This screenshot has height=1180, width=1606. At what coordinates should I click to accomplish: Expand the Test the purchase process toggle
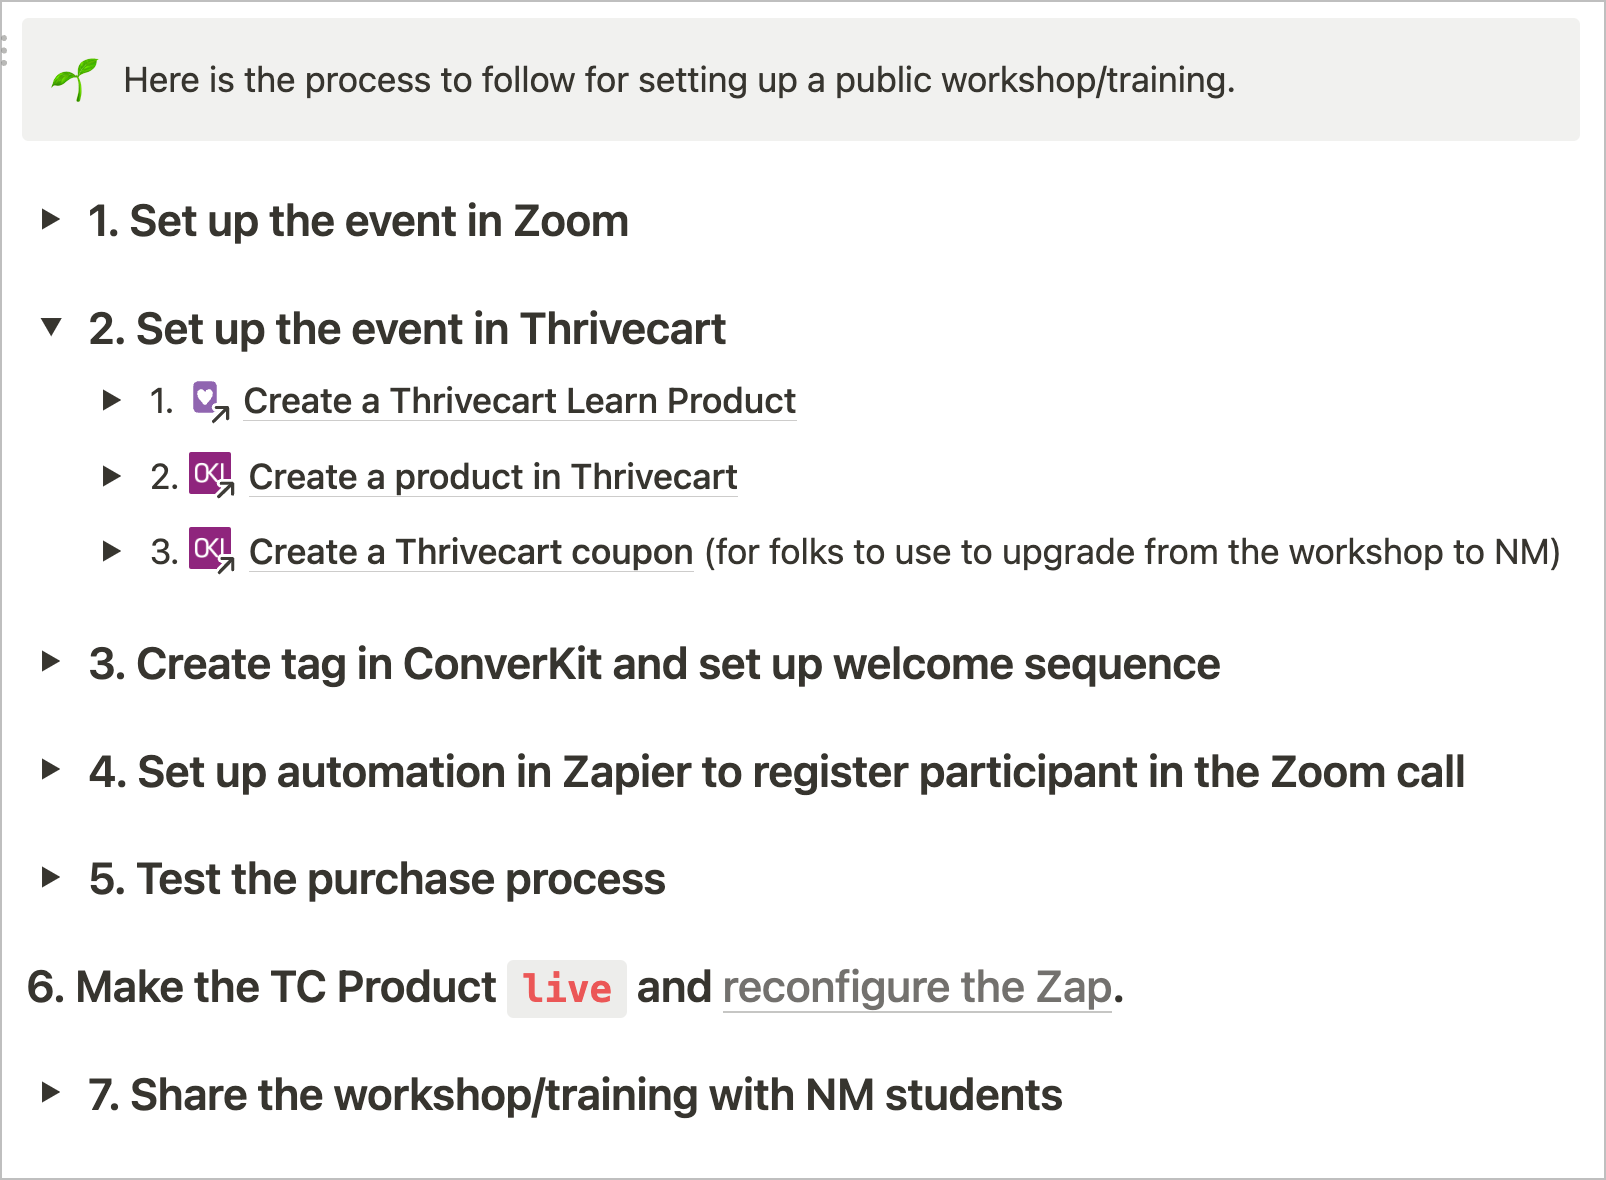click(51, 877)
